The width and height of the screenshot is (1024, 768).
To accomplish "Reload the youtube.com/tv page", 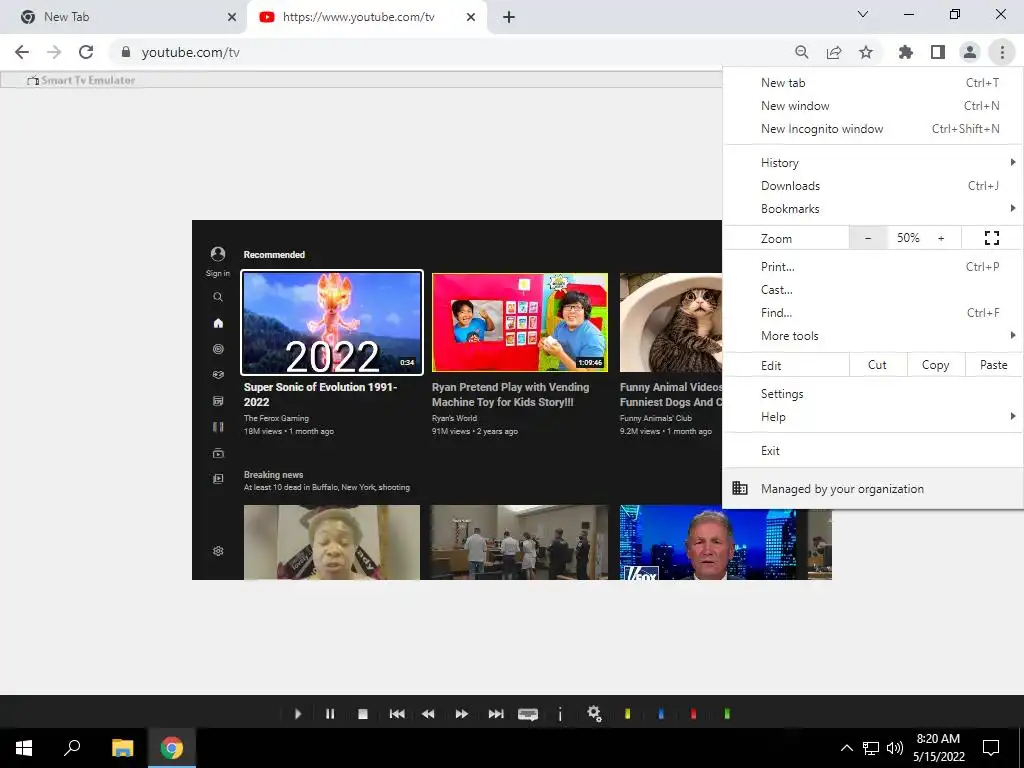I will point(86,52).
